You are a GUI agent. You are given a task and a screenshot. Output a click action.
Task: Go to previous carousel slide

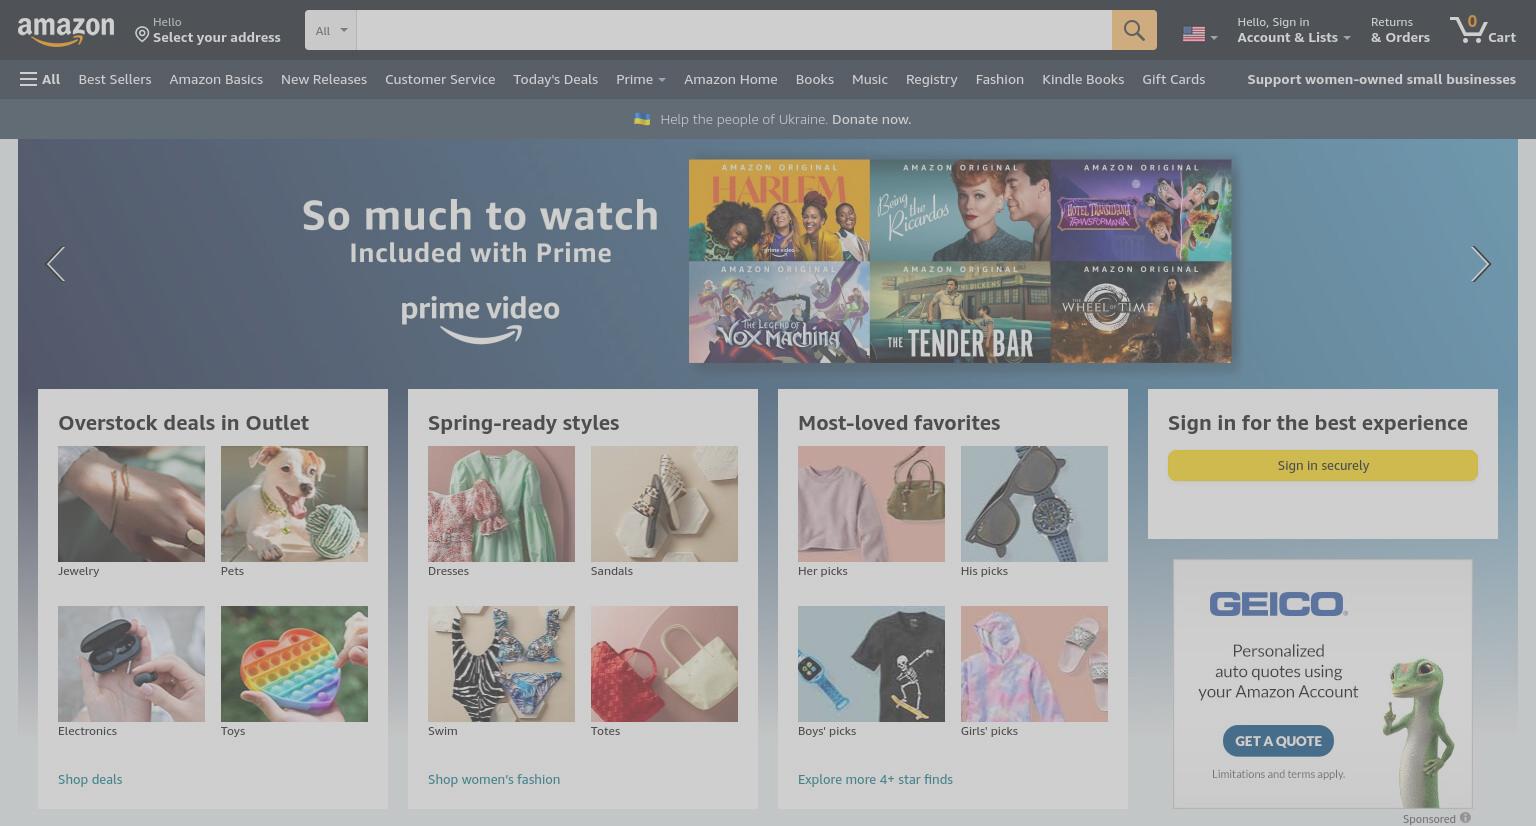coord(56,264)
